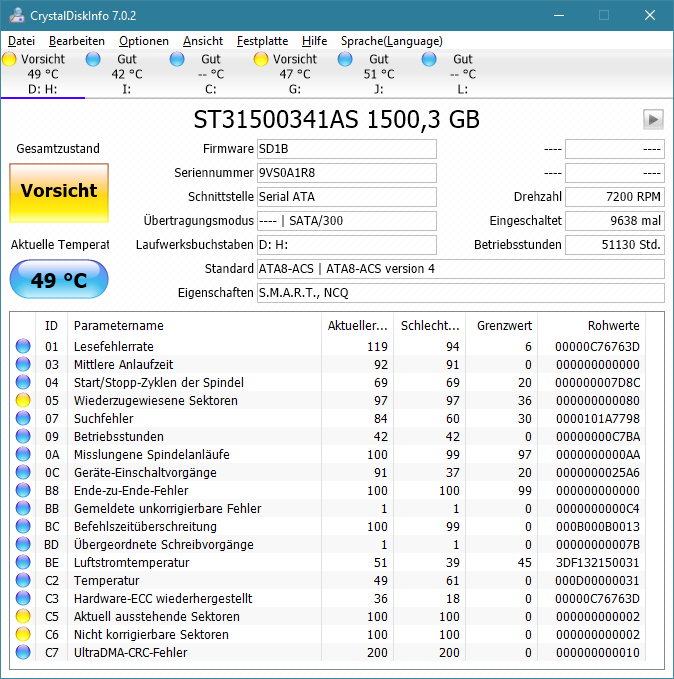Image resolution: width=674 pixels, height=679 pixels.
Task: Click status orb for Gemeldete unkorrigierbare Fehler
Action: point(23,508)
